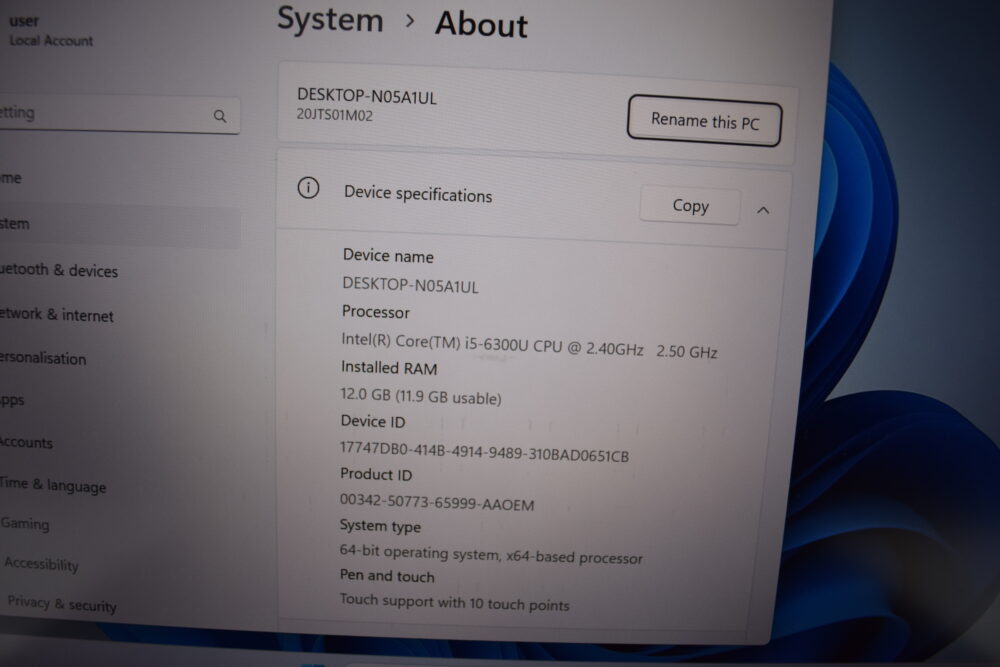Select the 12.0 GB installed RAM value
1000x667 pixels.
click(x=421, y=396)
